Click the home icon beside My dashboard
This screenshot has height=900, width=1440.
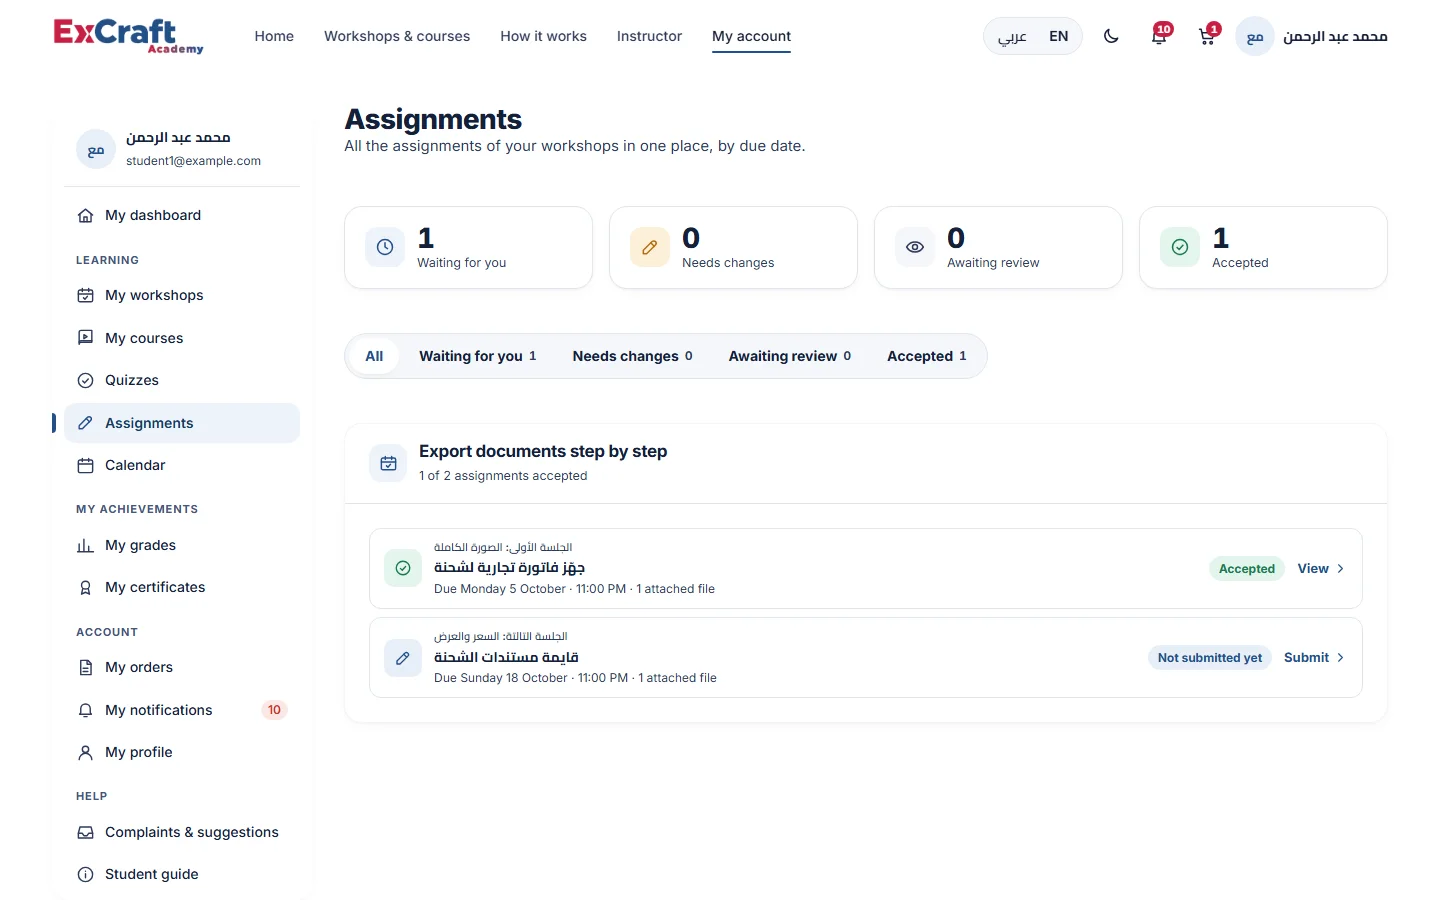(86, 215)
